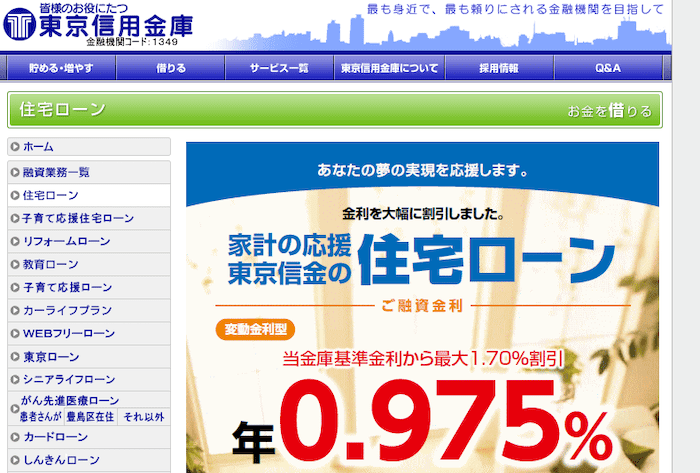
Task: Open カーライフプラン in the sidebar
Action: [x=89, y=310]
